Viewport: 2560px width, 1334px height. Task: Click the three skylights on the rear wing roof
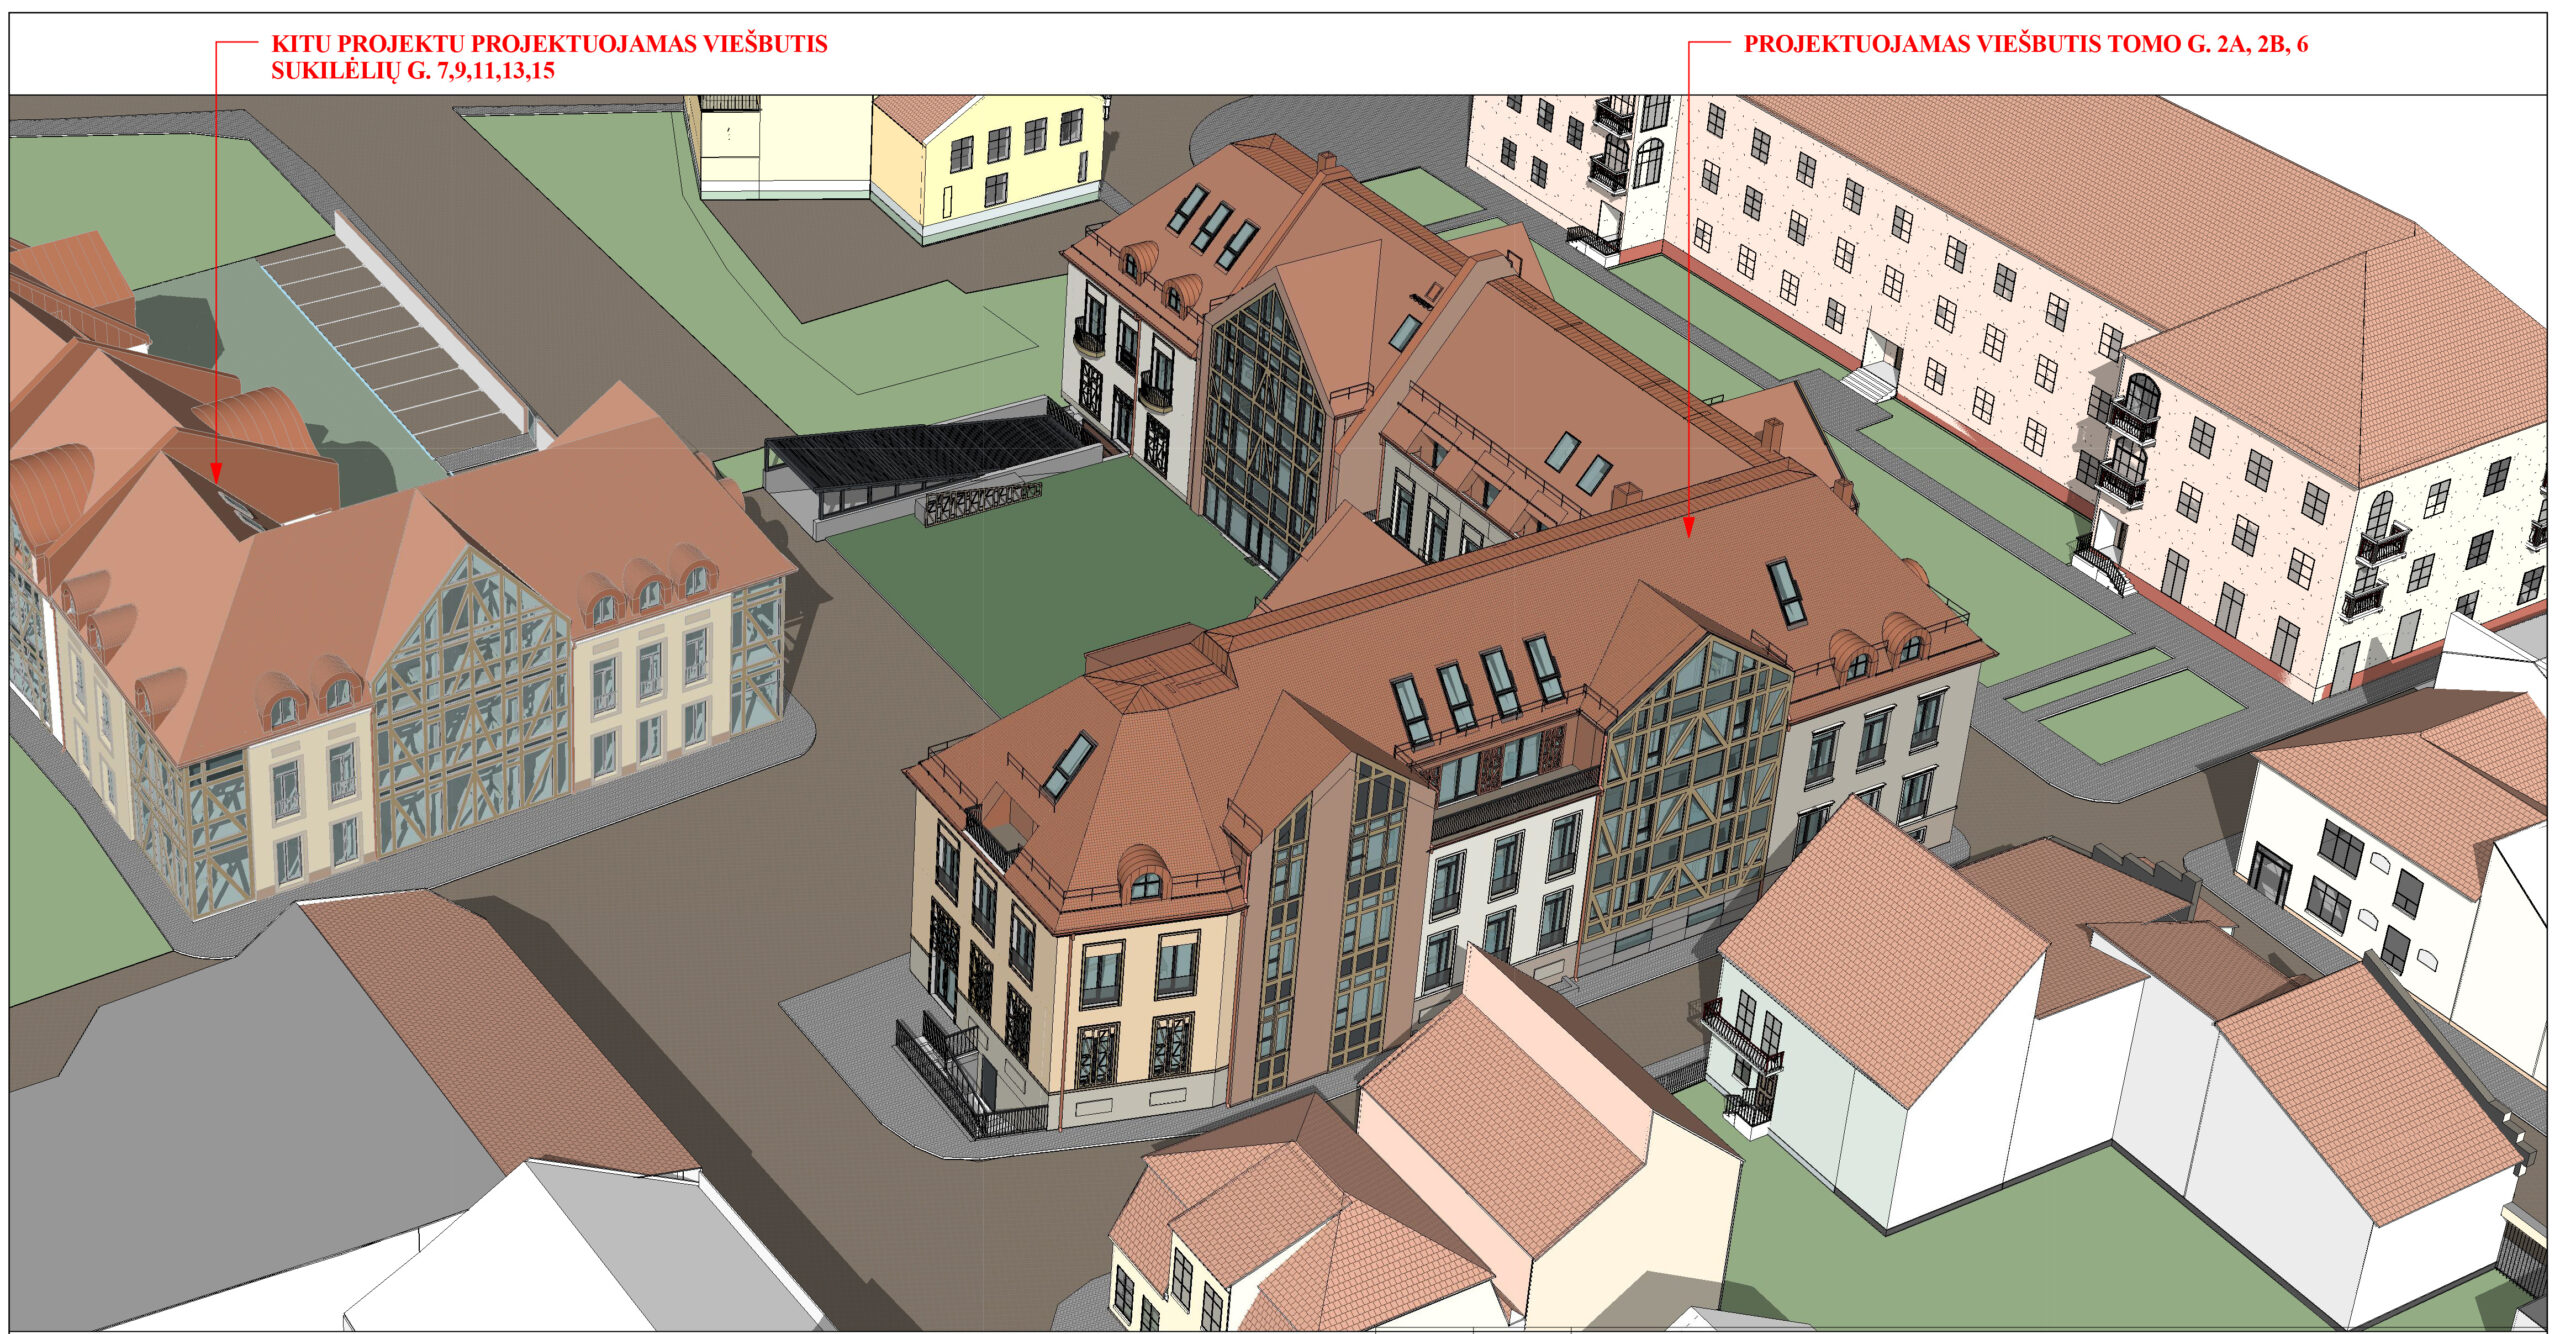1213,228
